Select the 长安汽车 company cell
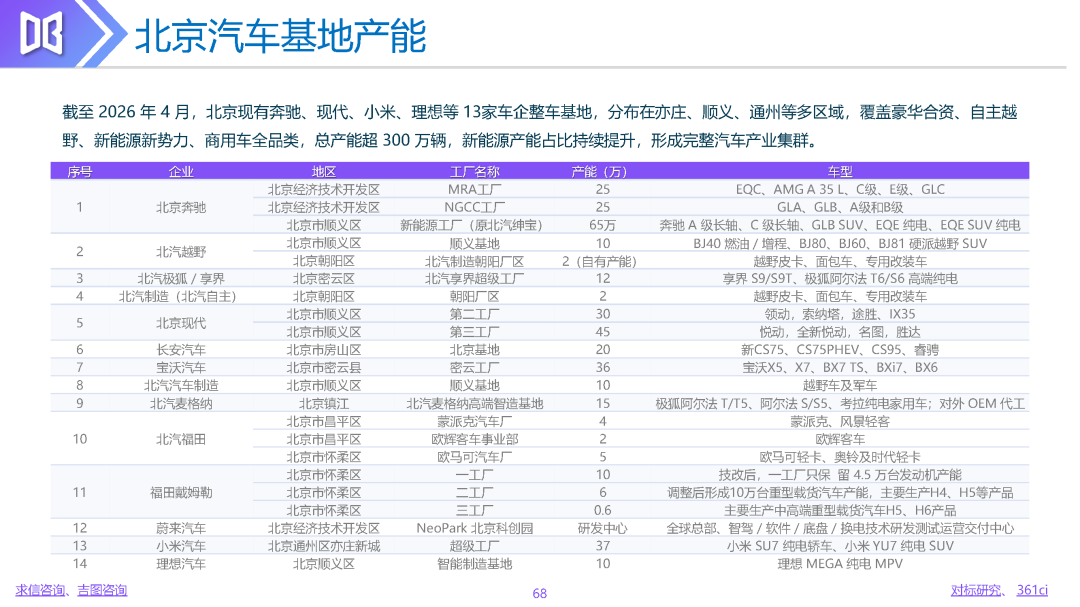This screenshot has width=1080, height=607. [x=181, y=350]
